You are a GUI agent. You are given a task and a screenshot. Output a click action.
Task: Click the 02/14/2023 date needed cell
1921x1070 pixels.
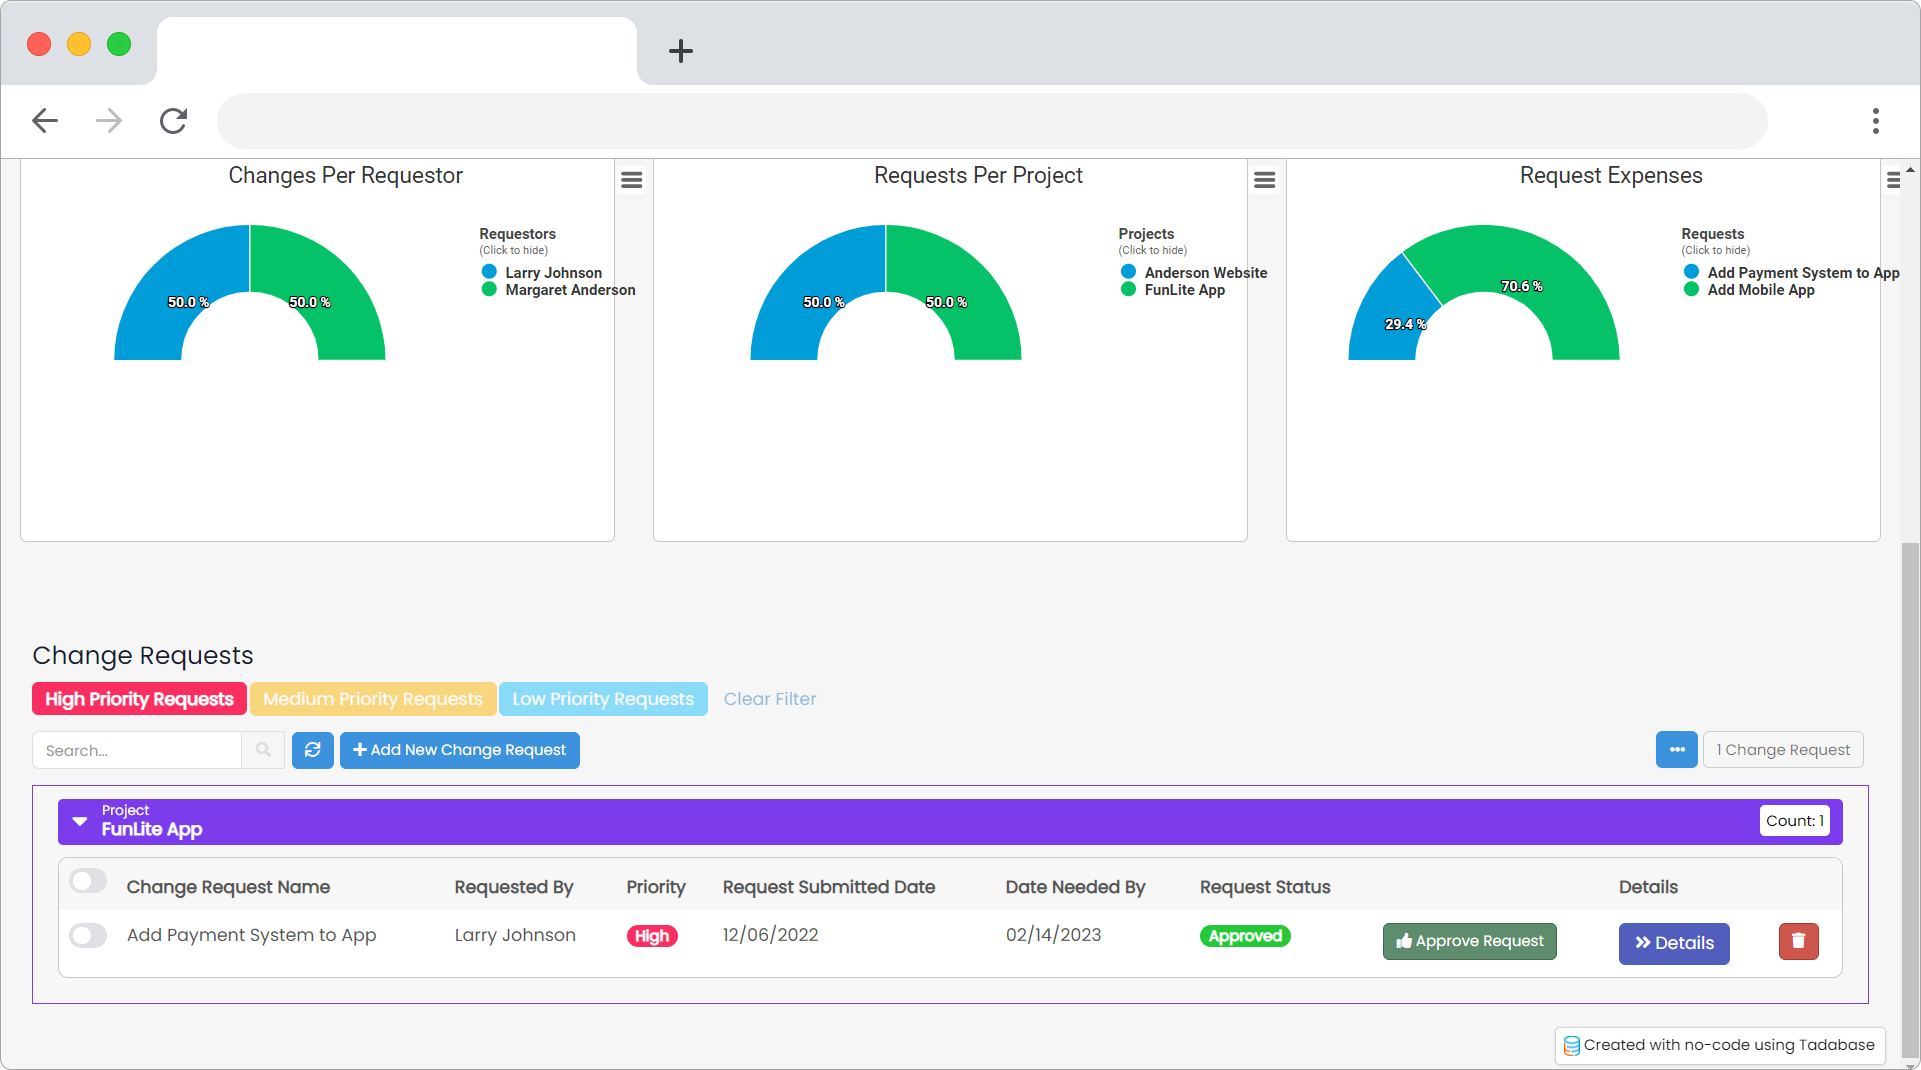1053,935
